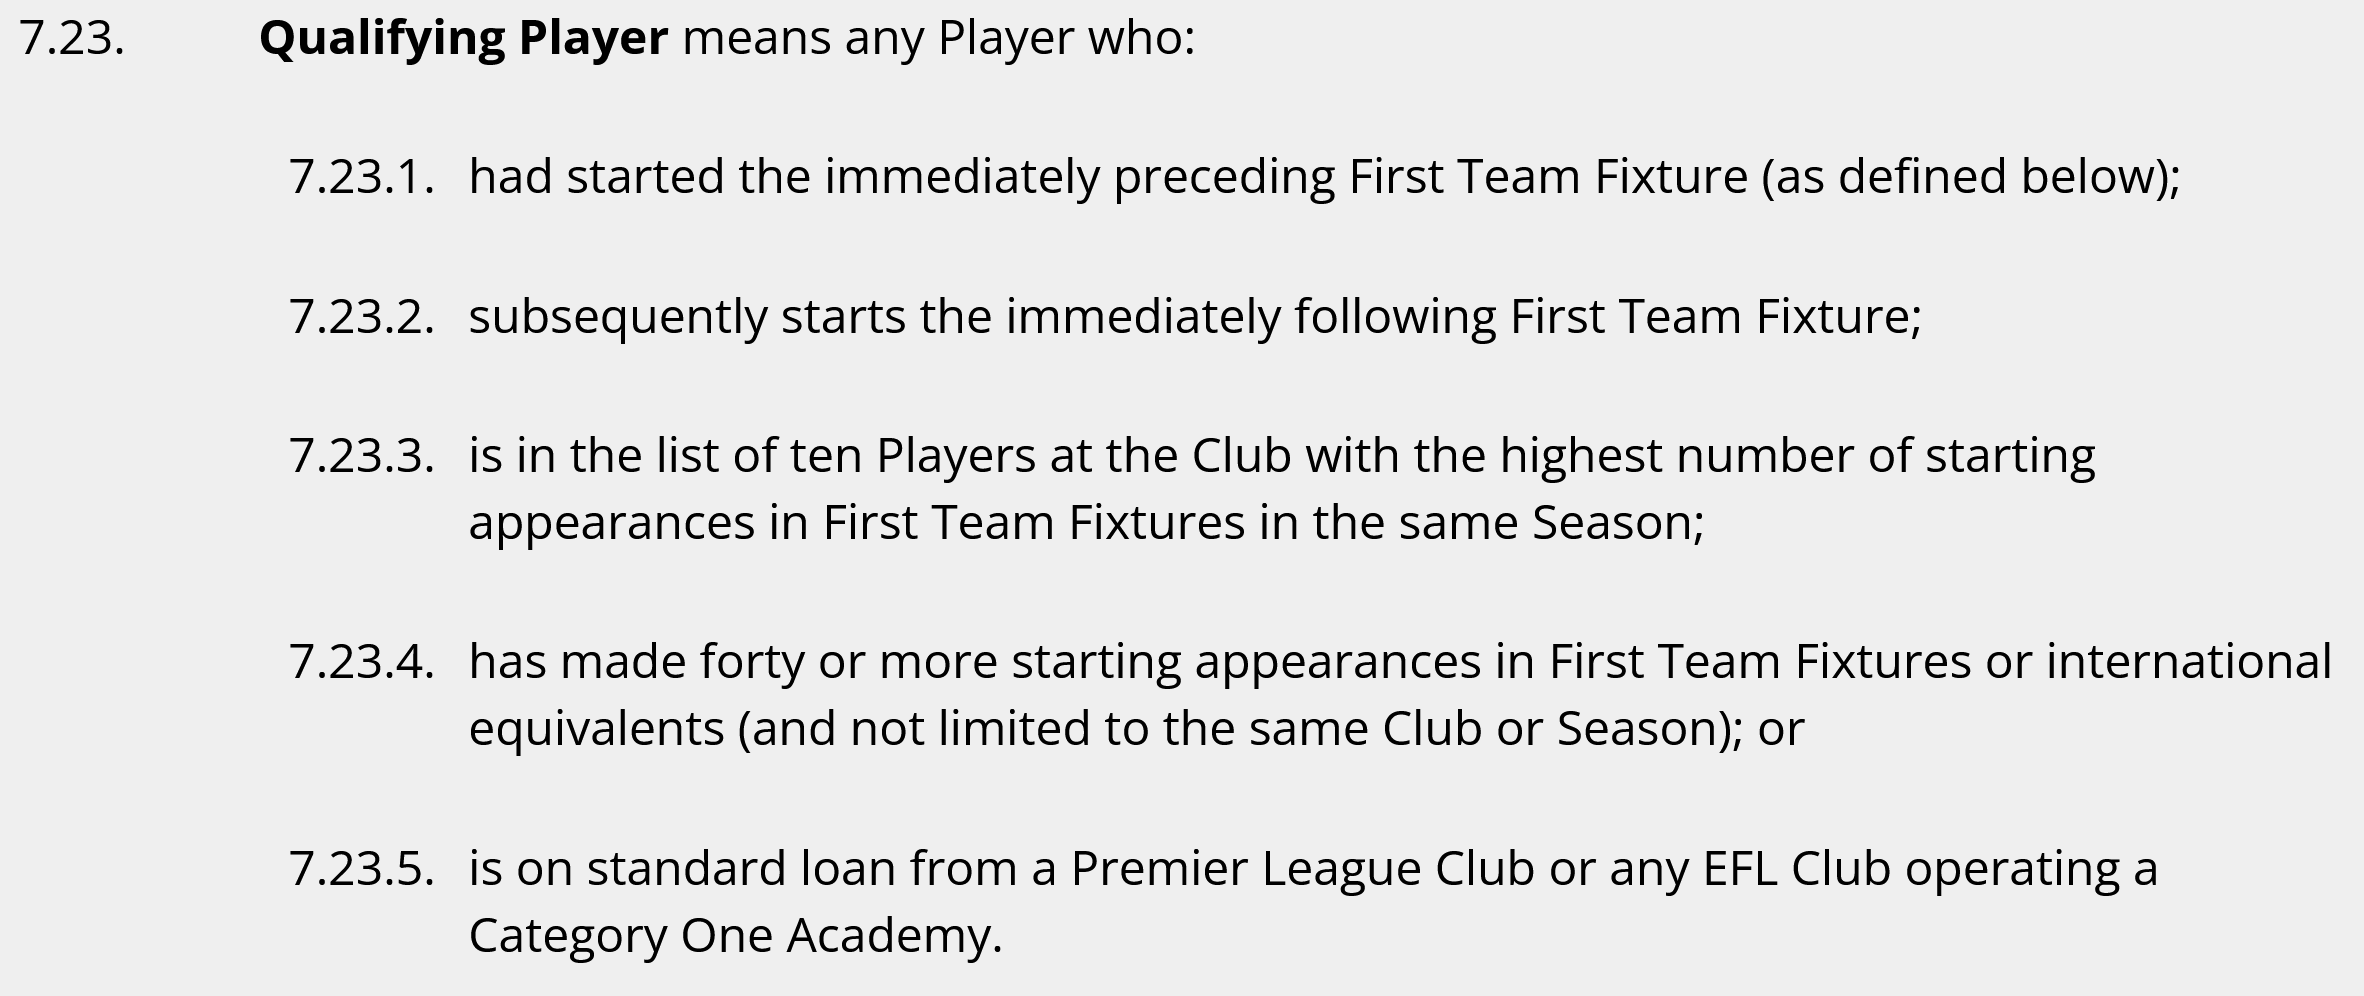Click 'means any Player who:' text
The image size is (2364, 996).
[939, 40]
